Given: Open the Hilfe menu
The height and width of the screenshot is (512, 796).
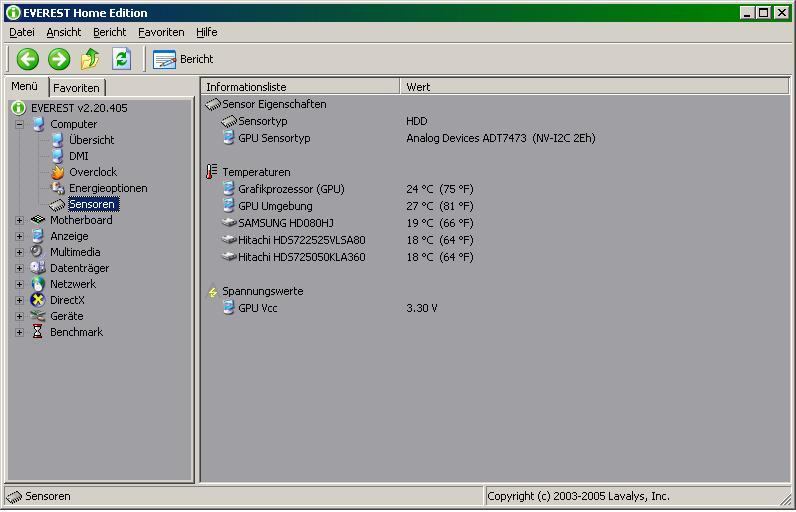Looking at the screenshot, I should pyautogui.click(x=207, y=32).
